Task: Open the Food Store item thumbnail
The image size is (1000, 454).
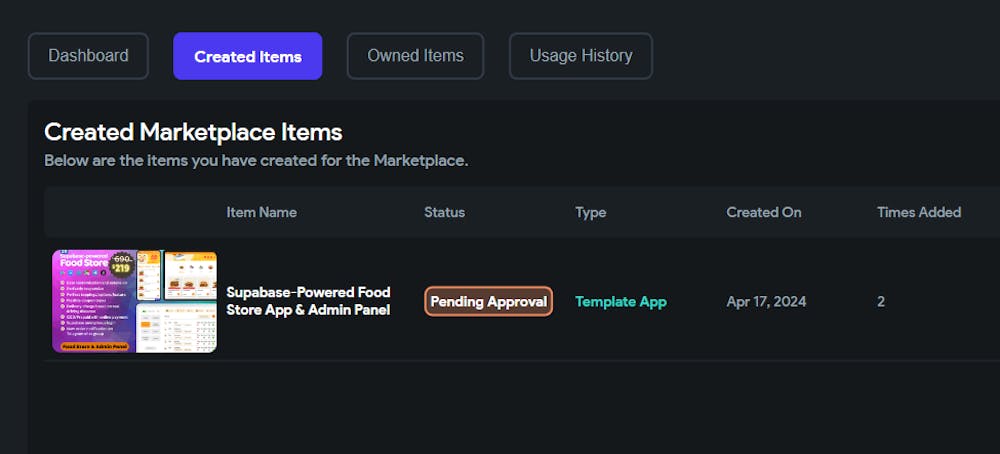Action: [x=135, y=301]
